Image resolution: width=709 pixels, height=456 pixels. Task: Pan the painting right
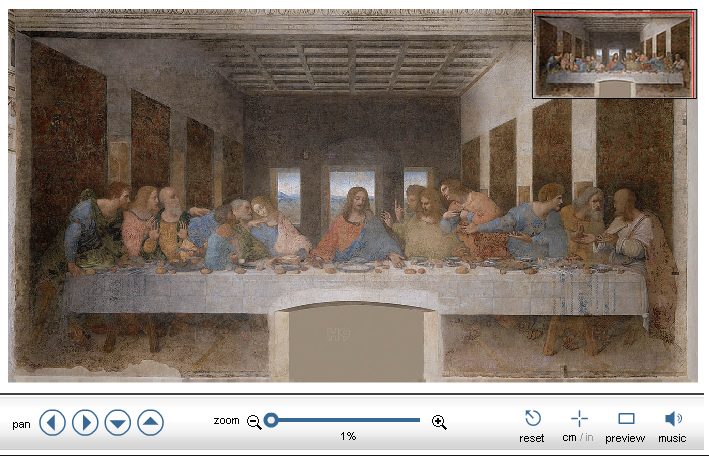[85, 423]
